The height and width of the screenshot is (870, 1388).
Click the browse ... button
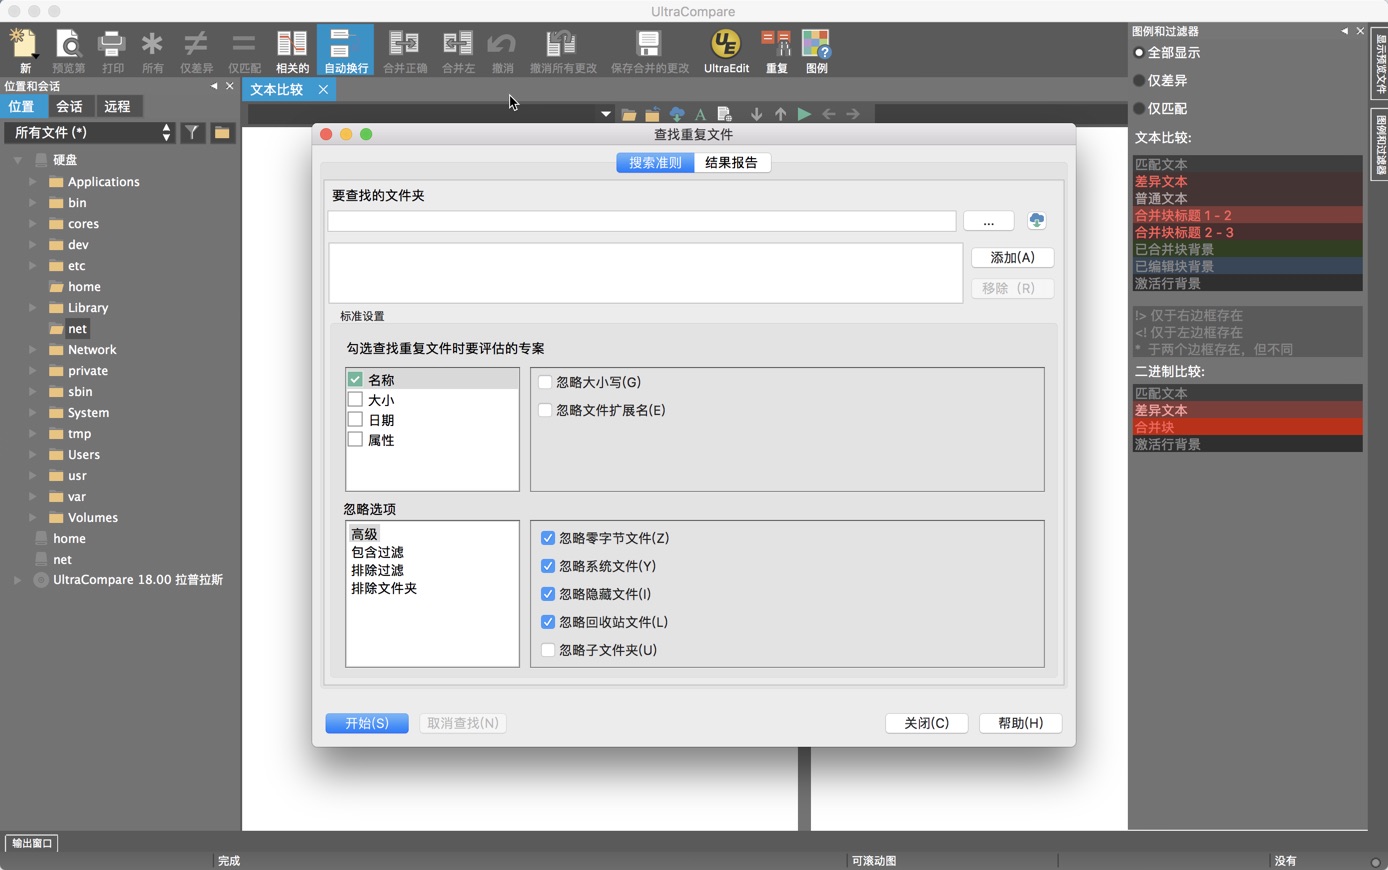pyautogui.click(x=988, y=221)
